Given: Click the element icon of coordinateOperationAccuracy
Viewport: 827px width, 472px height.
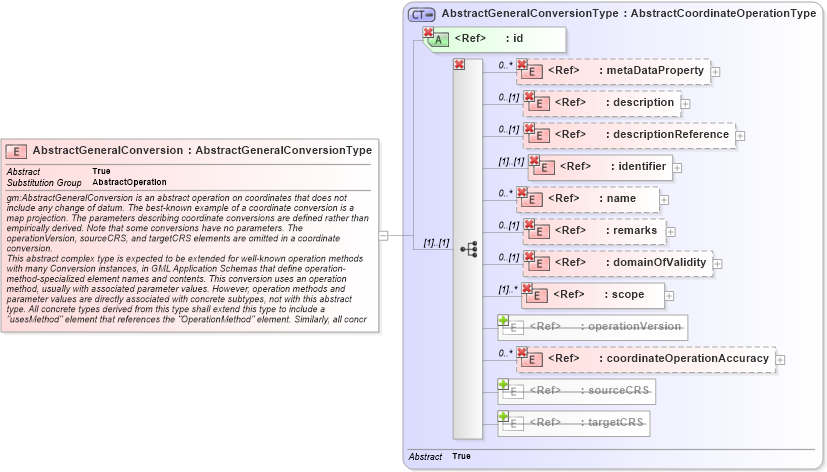Looking at the screenshot, I should click(532, 360).
